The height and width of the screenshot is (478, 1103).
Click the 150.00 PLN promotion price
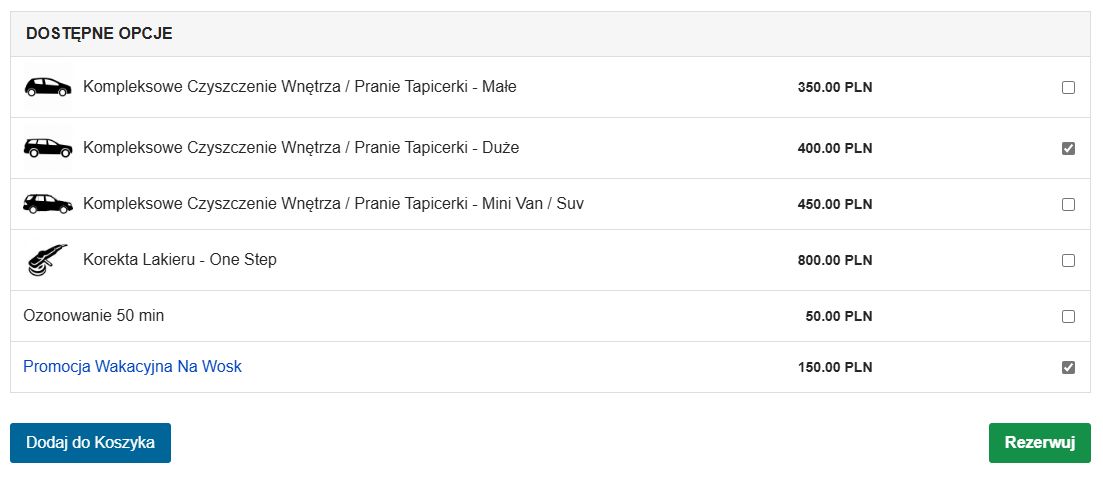click(835, 367)
